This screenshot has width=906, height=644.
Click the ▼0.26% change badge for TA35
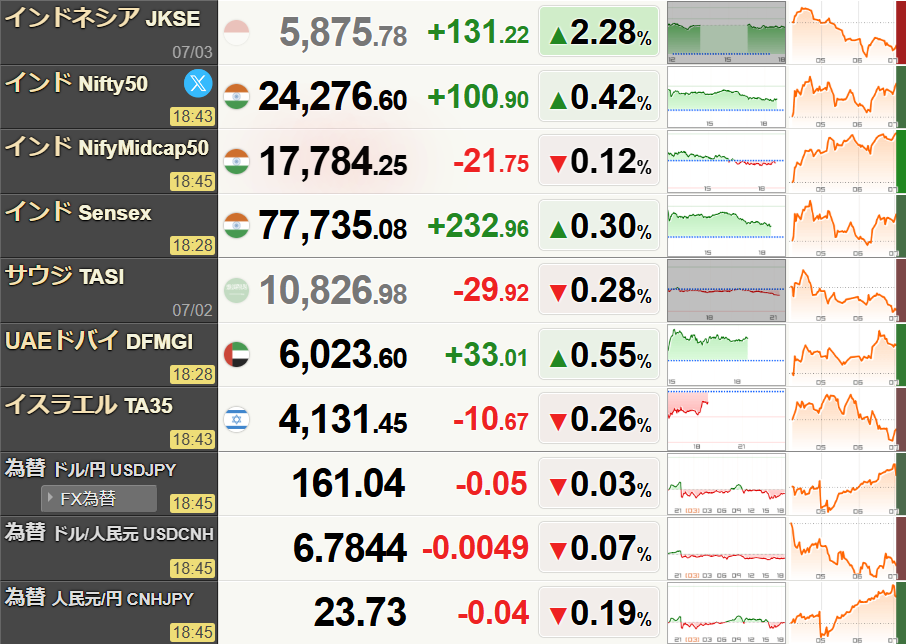coord(599,418)
